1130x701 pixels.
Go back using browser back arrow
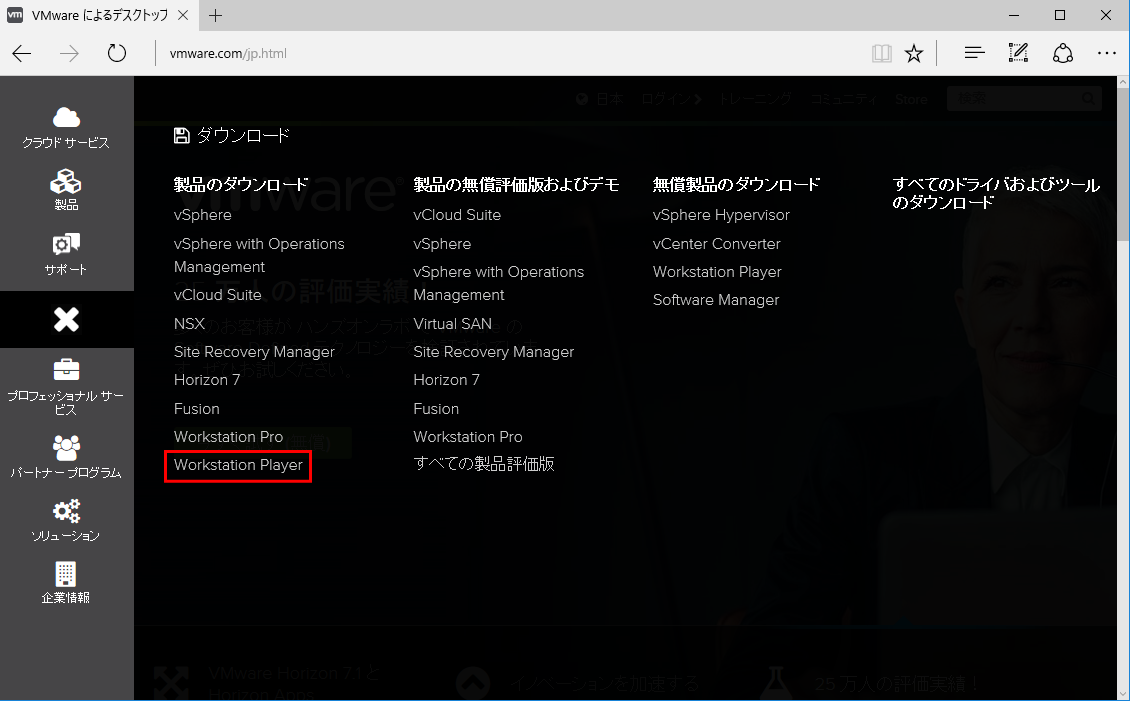pos(22,53)
